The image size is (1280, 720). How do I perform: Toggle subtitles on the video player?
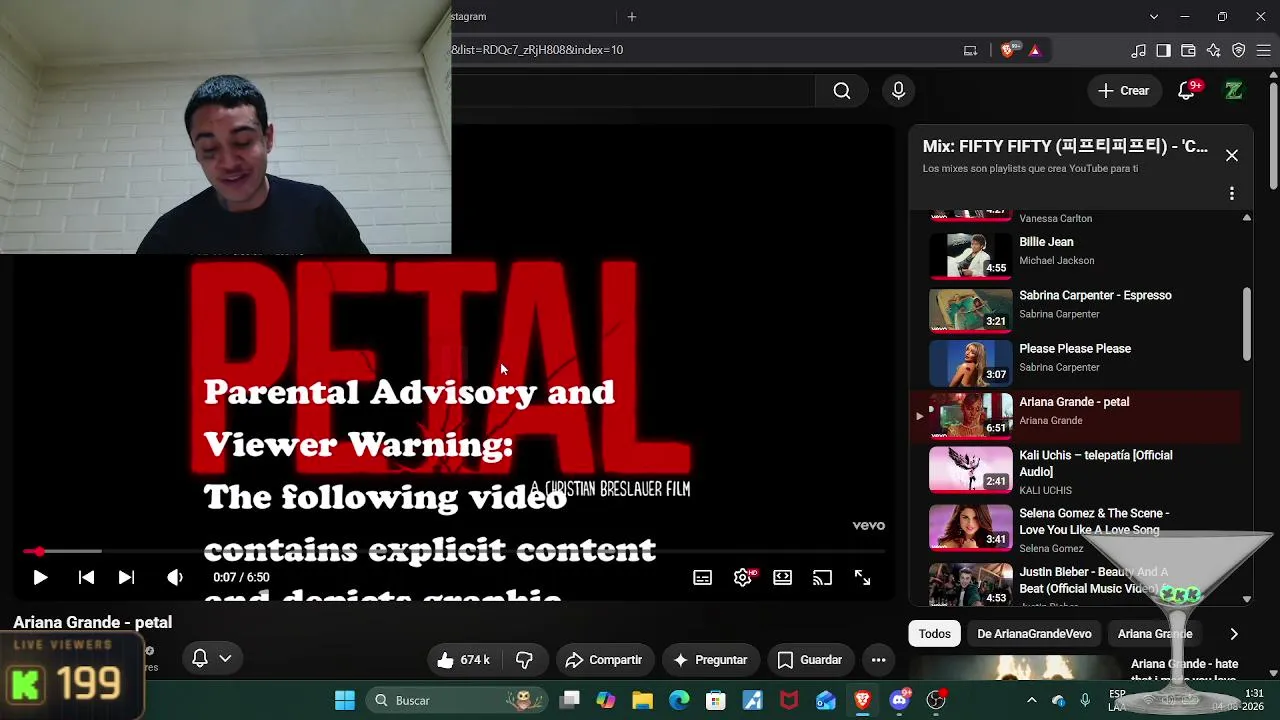point(703,577)
